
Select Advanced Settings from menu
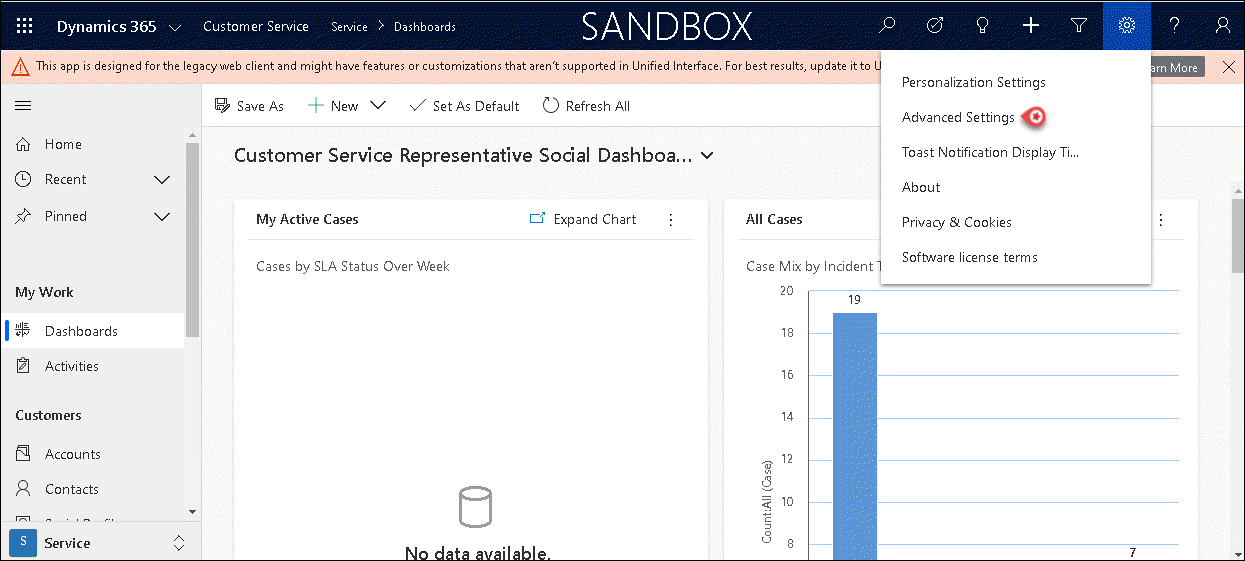(x=958, y=117)
